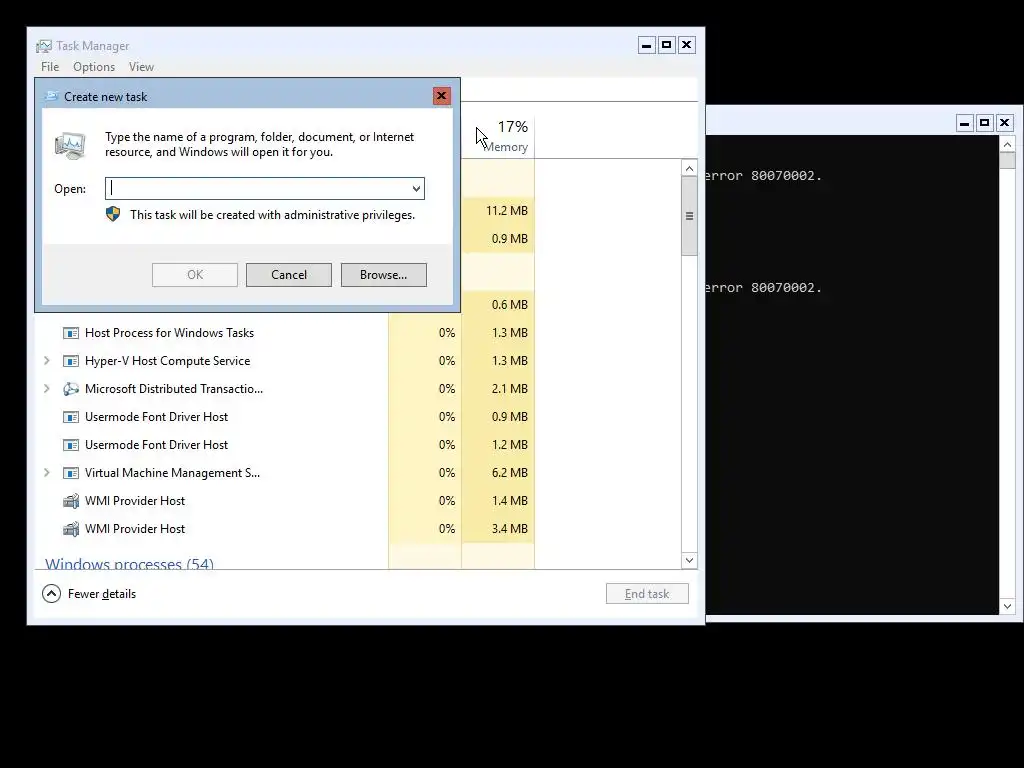
Task: Click the Task Manager vertical scrollbar thumb
Action: pyautogui.click(x=689, y=216)
